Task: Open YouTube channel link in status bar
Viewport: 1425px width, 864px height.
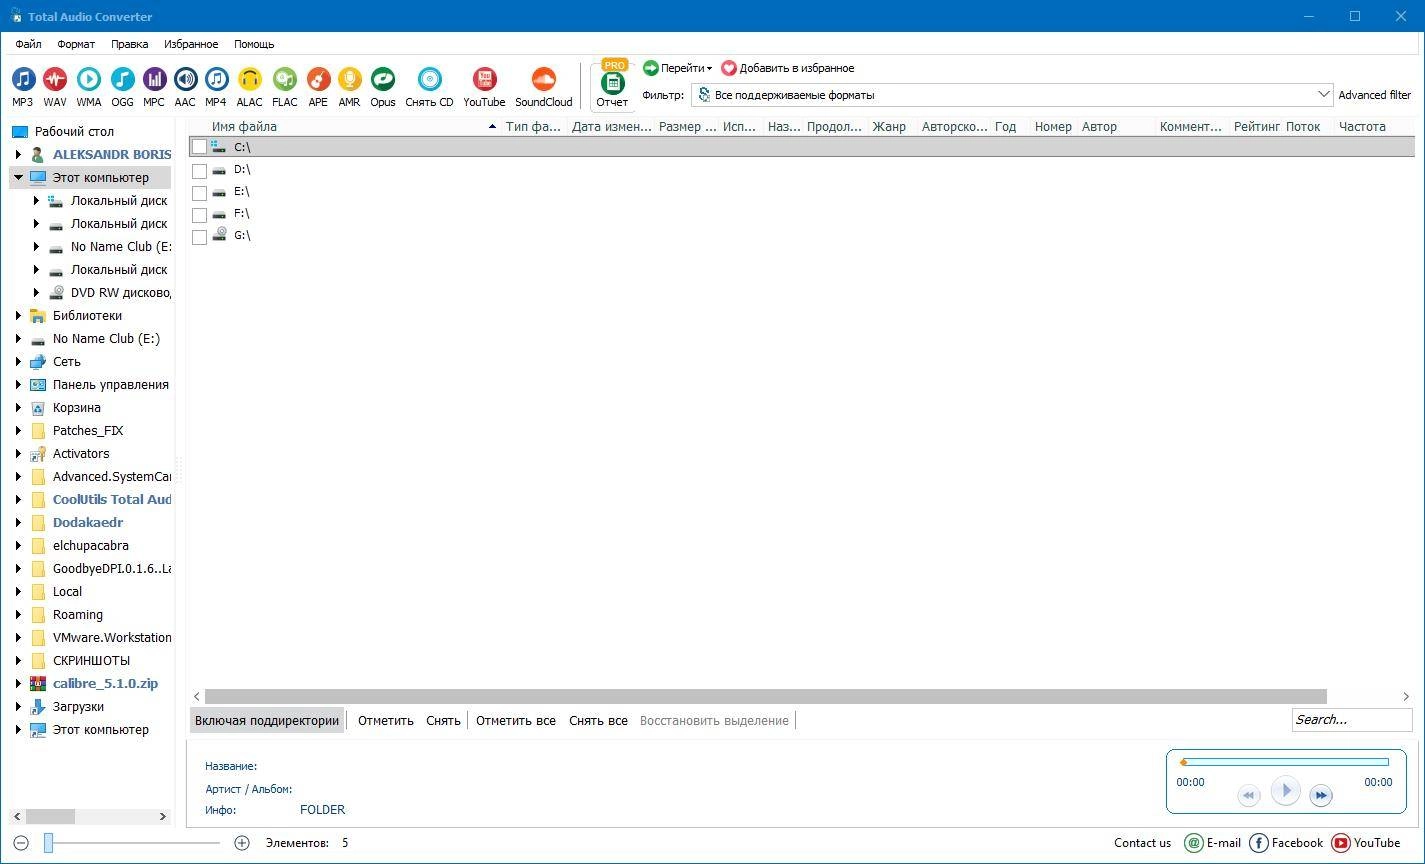Action: tap(1366, 843)
